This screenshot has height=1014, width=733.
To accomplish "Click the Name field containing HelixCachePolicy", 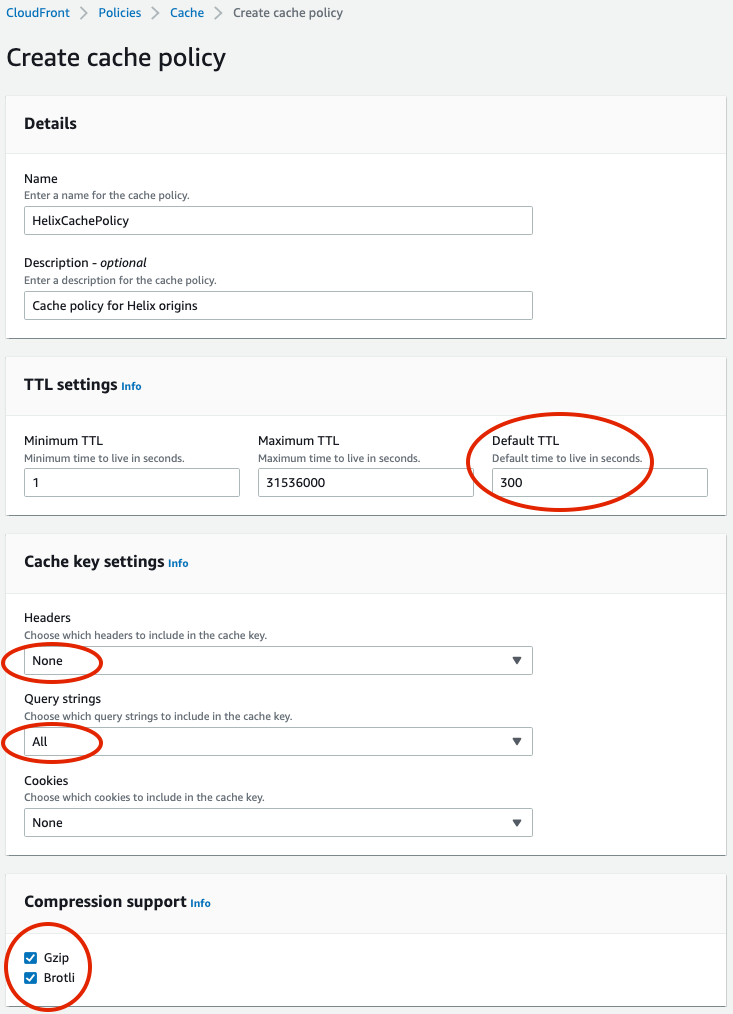I will (278, 221).
